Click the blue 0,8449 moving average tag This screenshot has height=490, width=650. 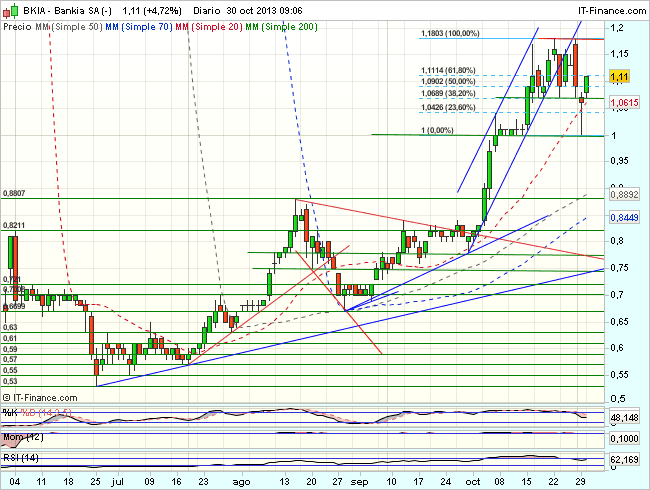[624, 217]
